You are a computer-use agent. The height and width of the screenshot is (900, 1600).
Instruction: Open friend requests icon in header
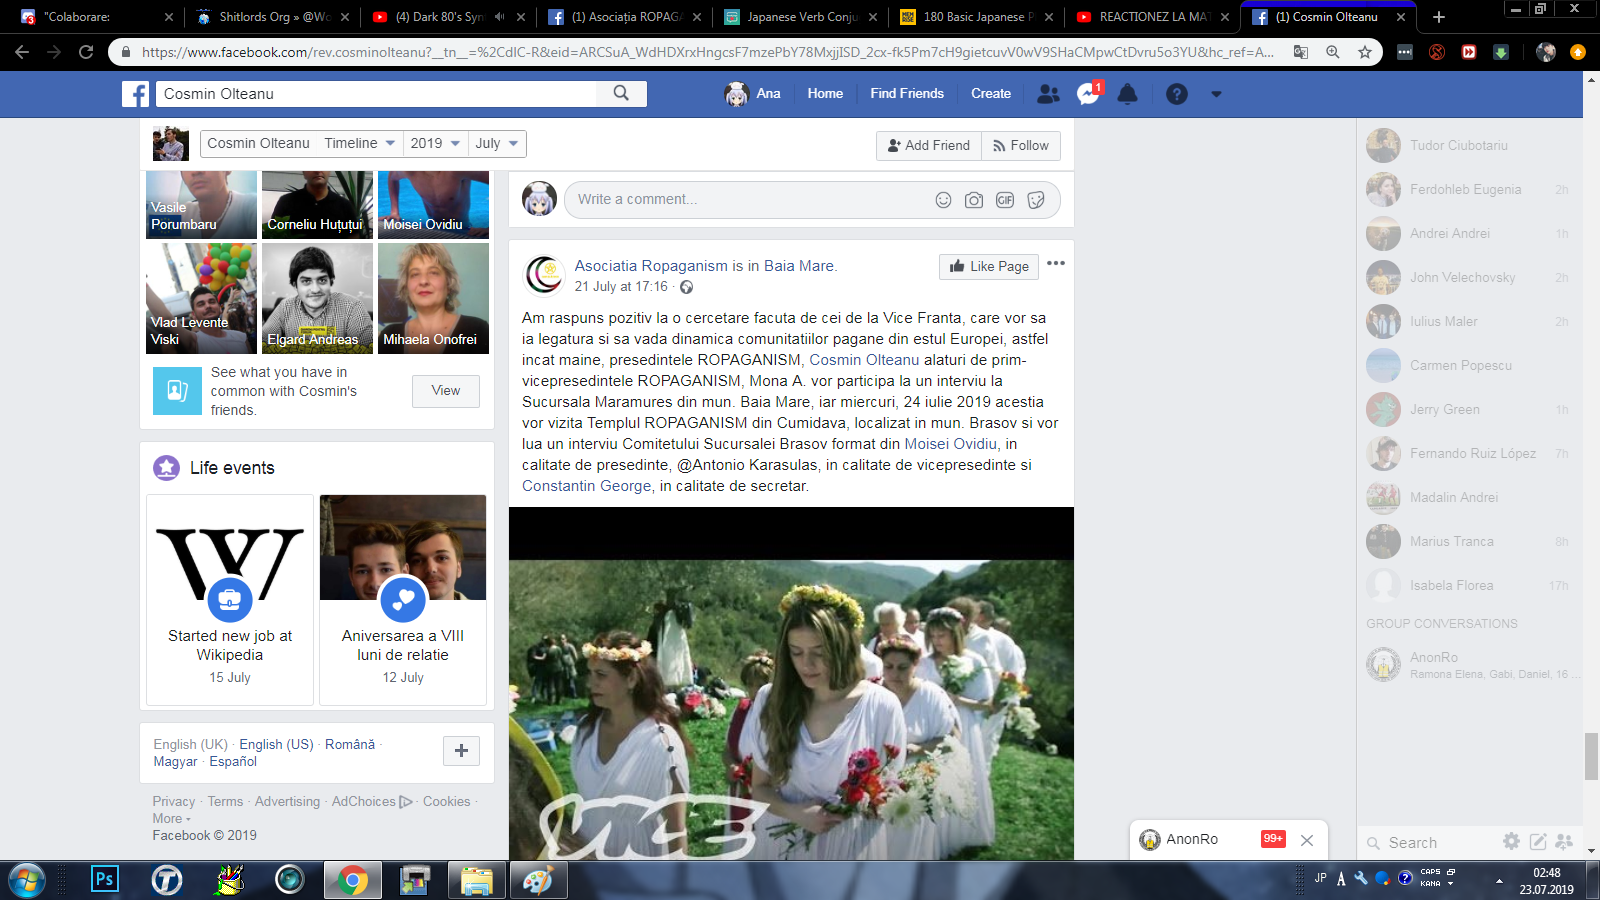tap(1048, 94)
